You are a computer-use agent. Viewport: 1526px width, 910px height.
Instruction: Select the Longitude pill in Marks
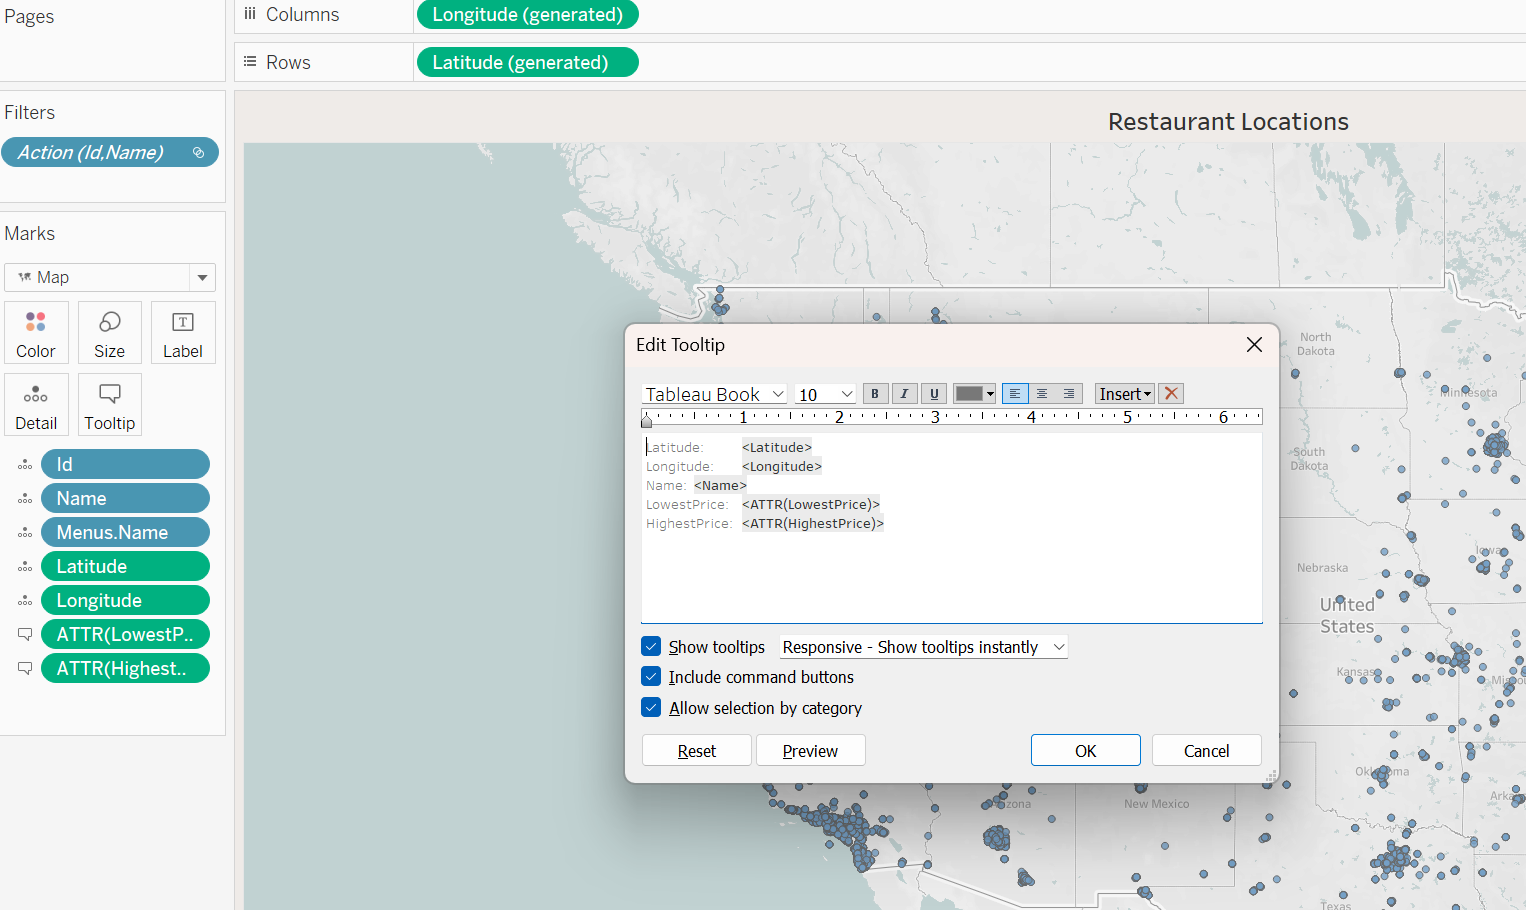point(125,601)
